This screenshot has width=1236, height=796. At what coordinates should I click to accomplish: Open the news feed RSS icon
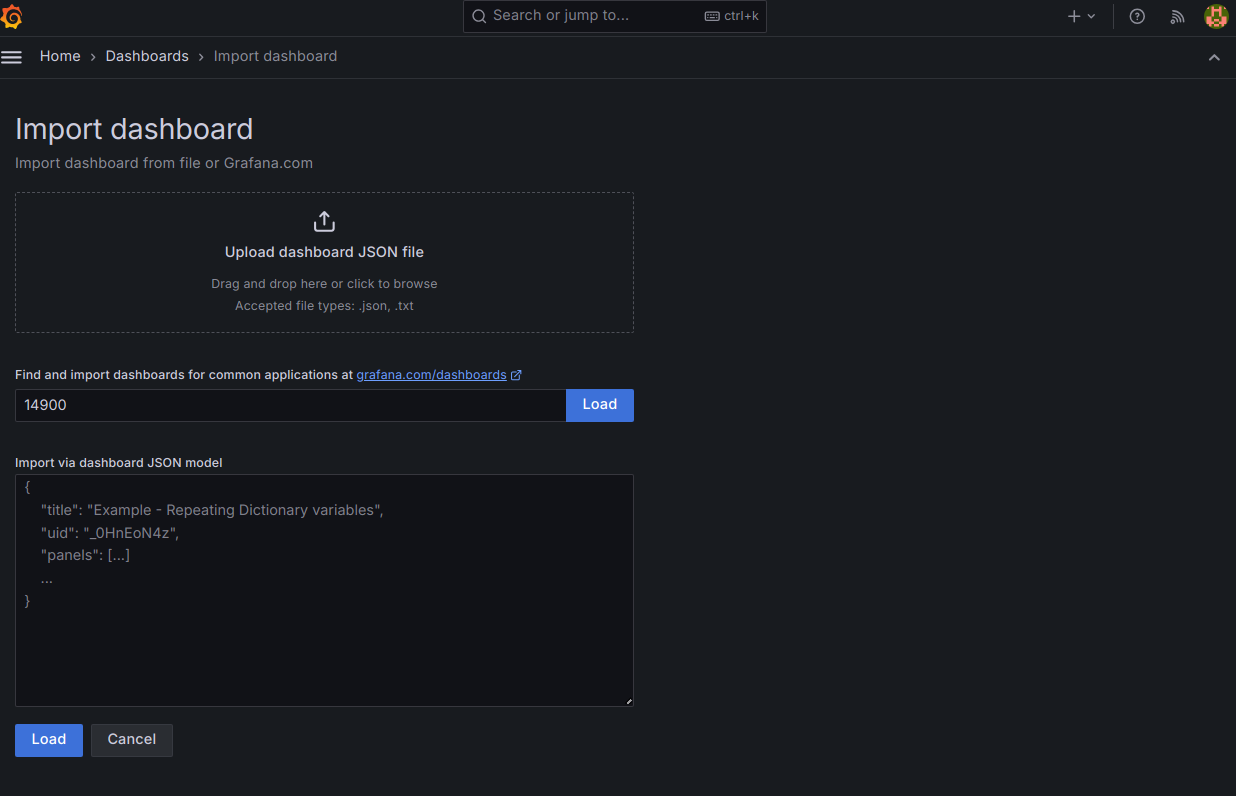[1177, 16]
